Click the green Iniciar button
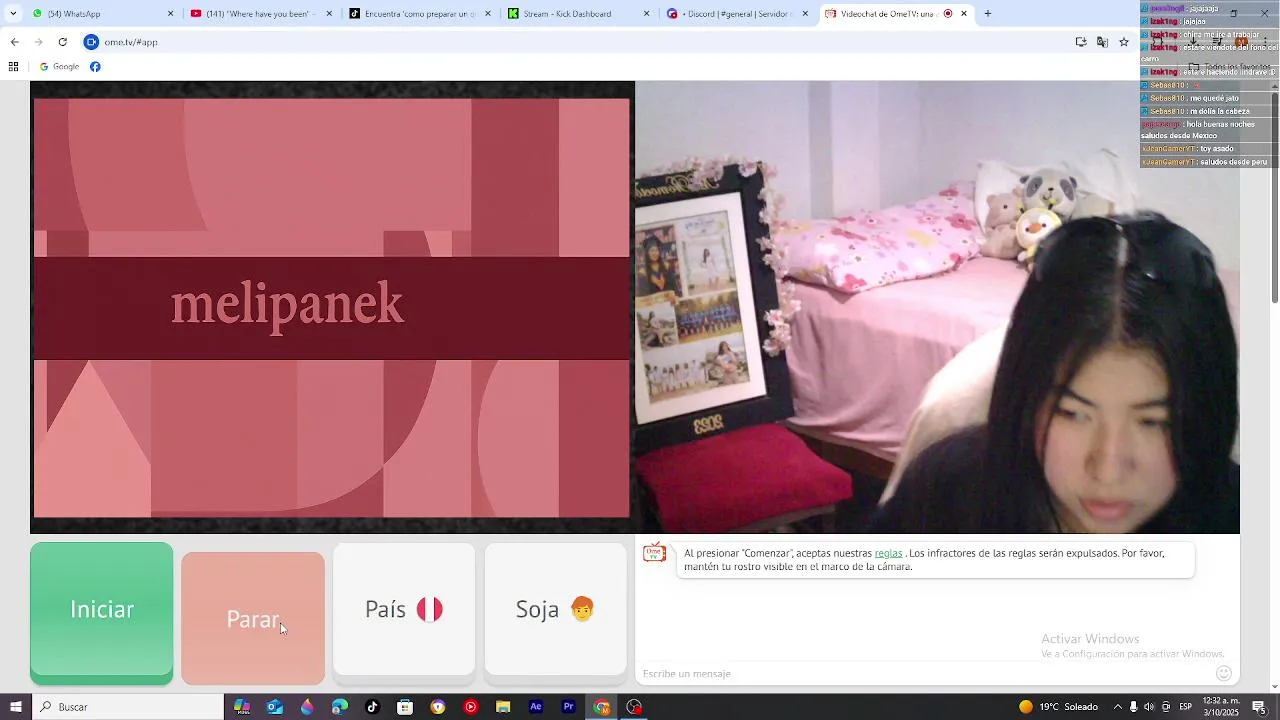The image size is (1280, 720). coord(101,613)
